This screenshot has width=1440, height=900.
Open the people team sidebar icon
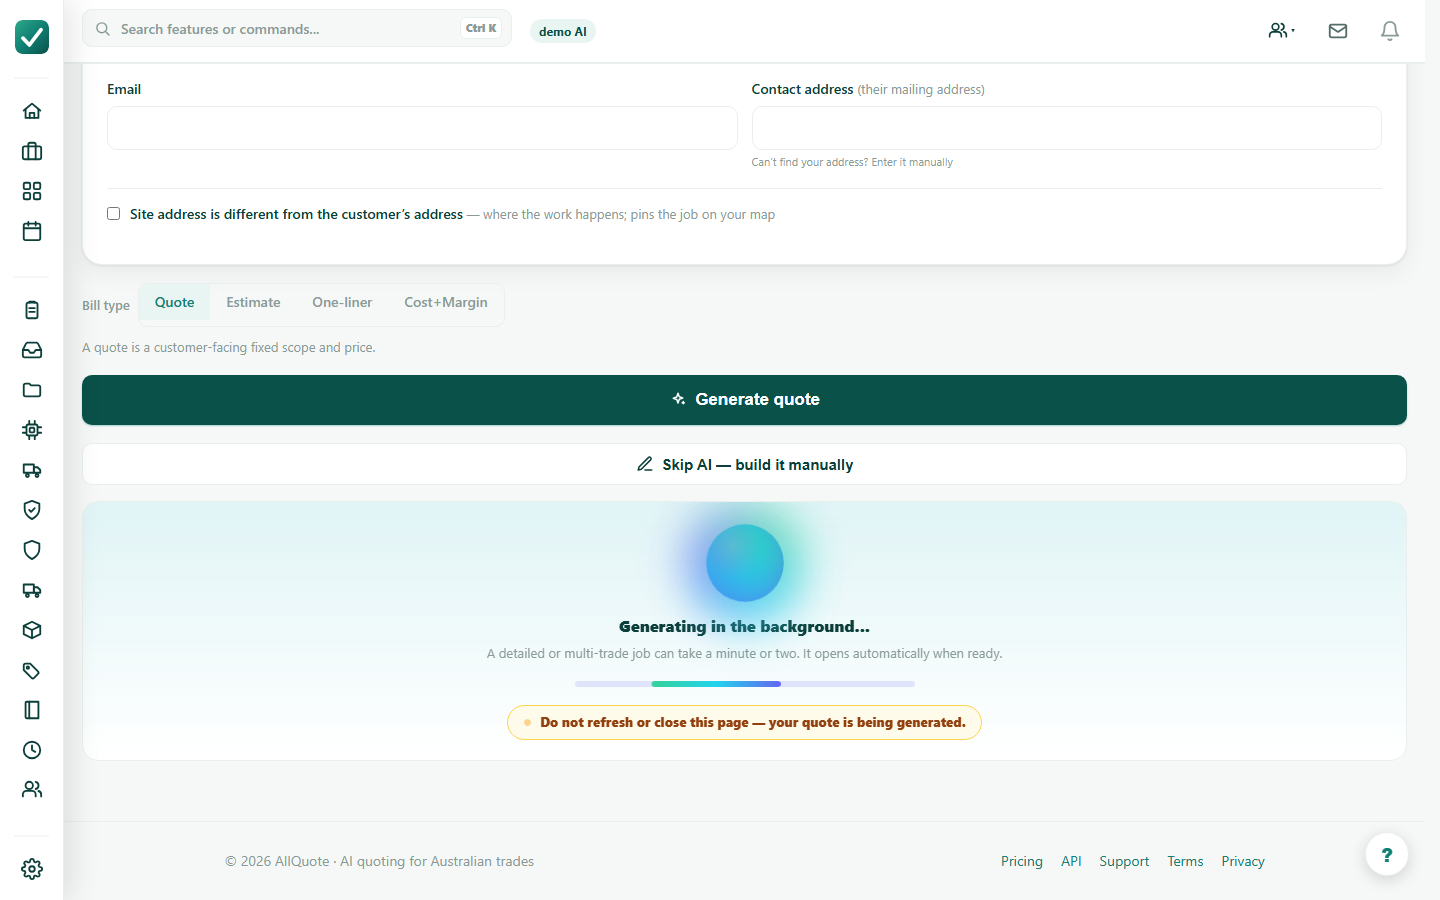click(32, 789)
